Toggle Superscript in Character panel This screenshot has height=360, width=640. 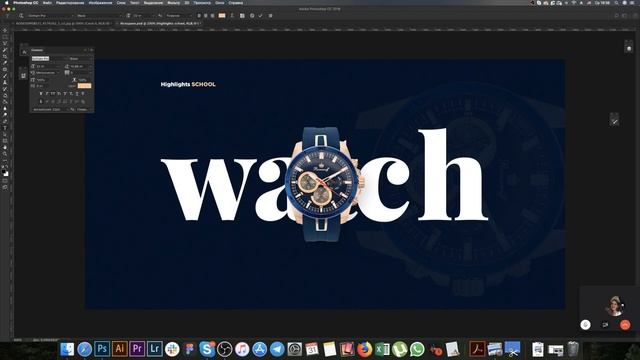[65, 94]
